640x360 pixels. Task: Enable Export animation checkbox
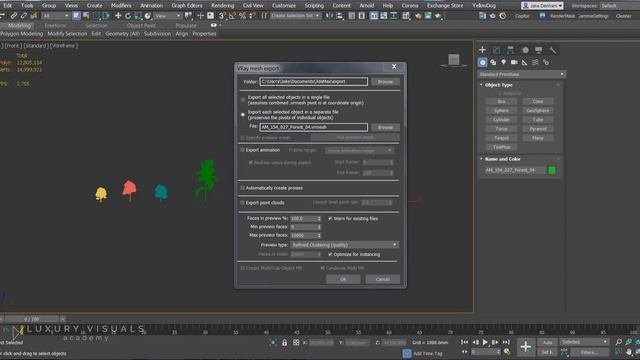click(242, 150)
